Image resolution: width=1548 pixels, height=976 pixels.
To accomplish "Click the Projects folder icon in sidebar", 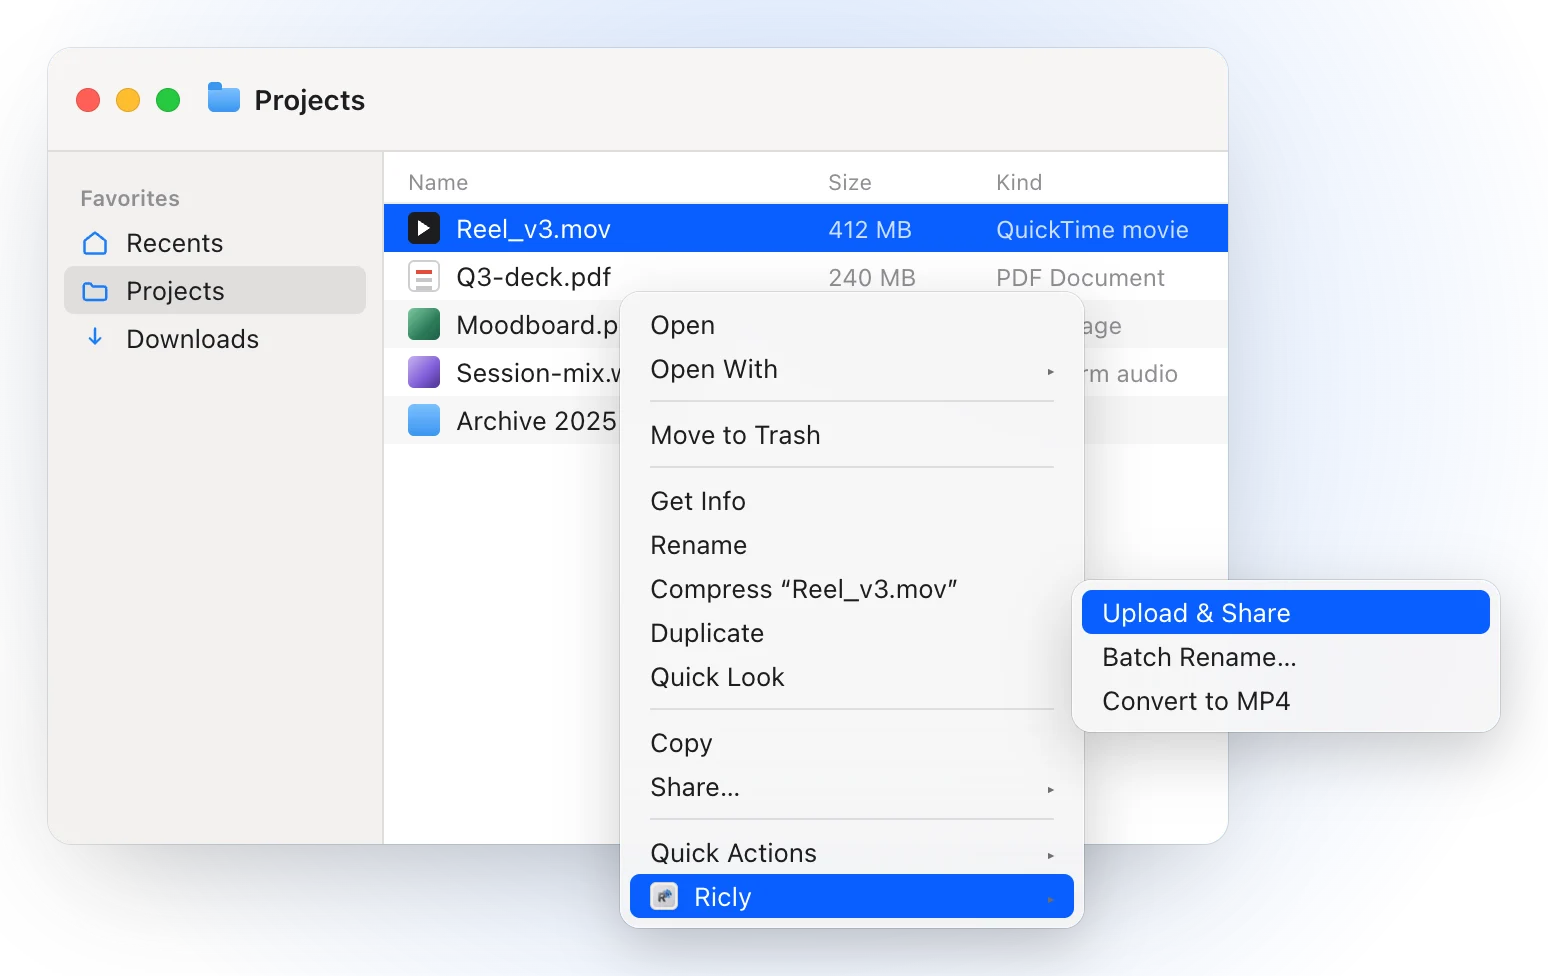I will (x=95, y=291).
